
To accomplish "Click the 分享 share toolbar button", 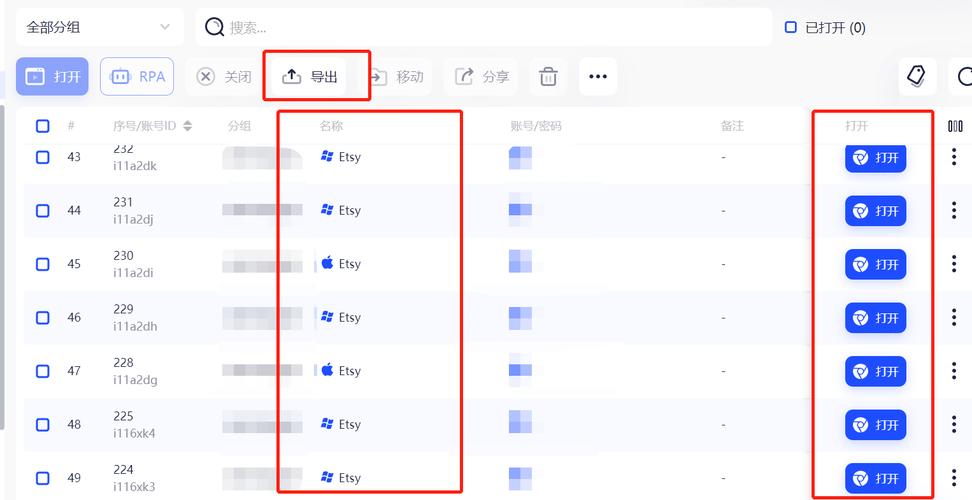I will click(482, 77).
